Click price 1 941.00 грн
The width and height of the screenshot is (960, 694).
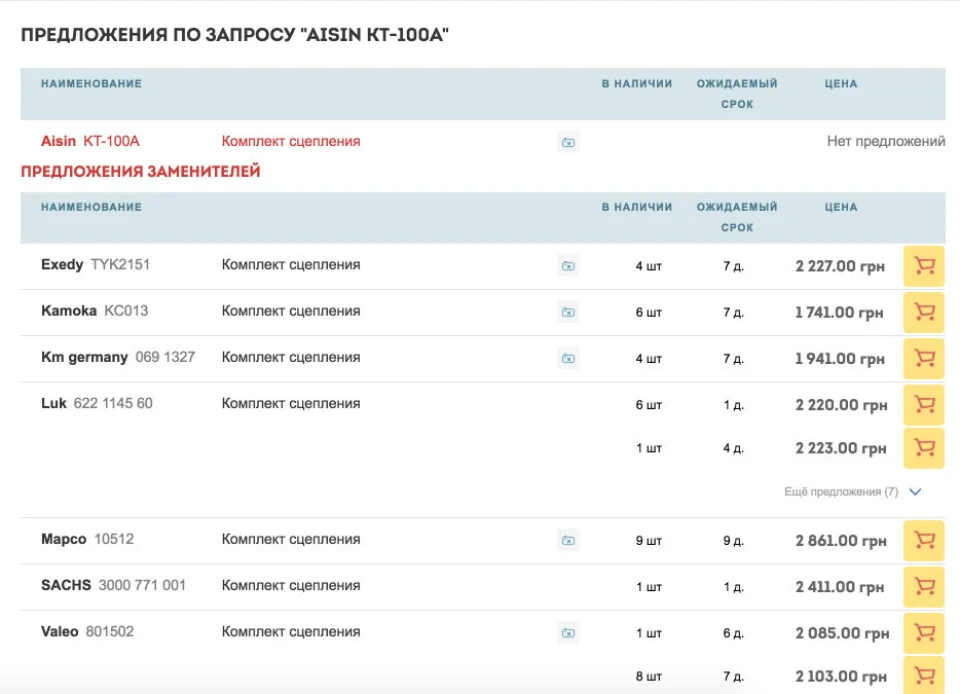click(839, 359)
